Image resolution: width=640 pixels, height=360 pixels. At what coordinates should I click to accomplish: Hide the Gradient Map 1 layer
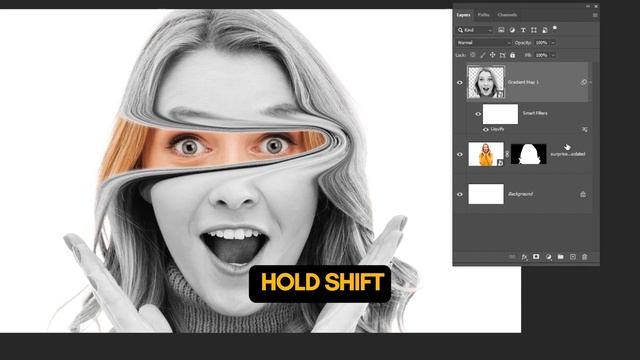tap(460, 82)
